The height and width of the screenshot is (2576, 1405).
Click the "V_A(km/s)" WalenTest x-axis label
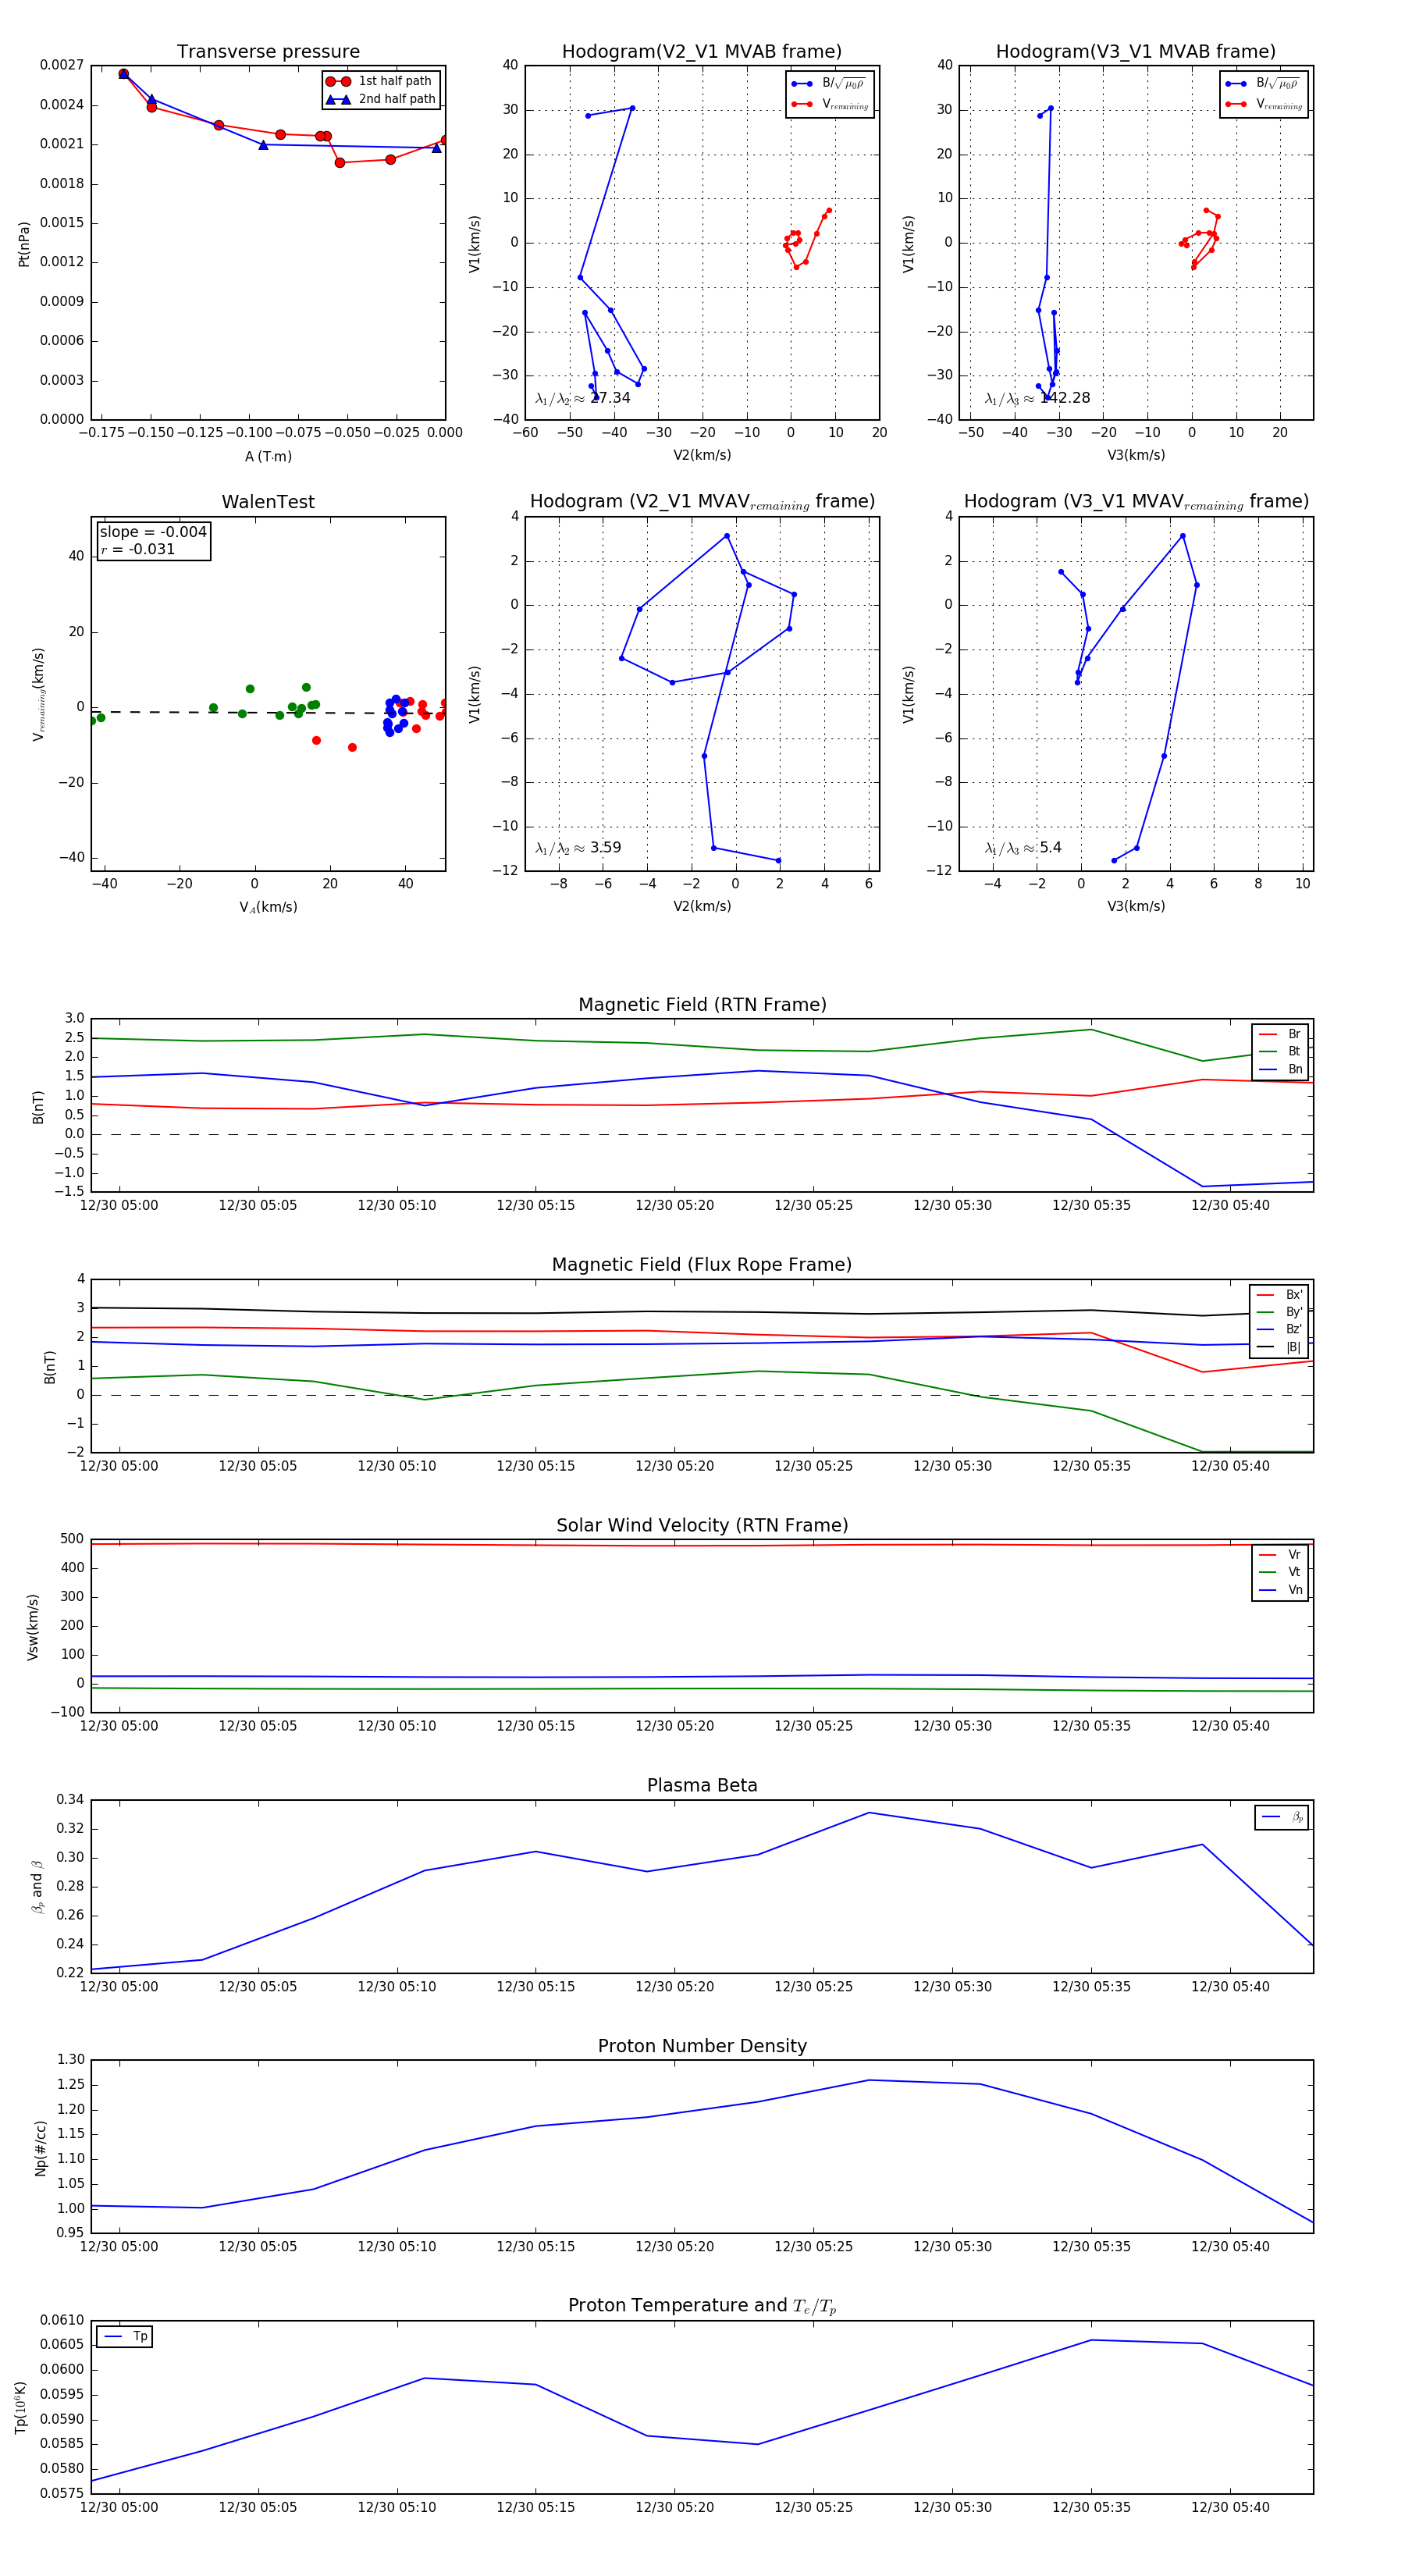click(268, 908)
